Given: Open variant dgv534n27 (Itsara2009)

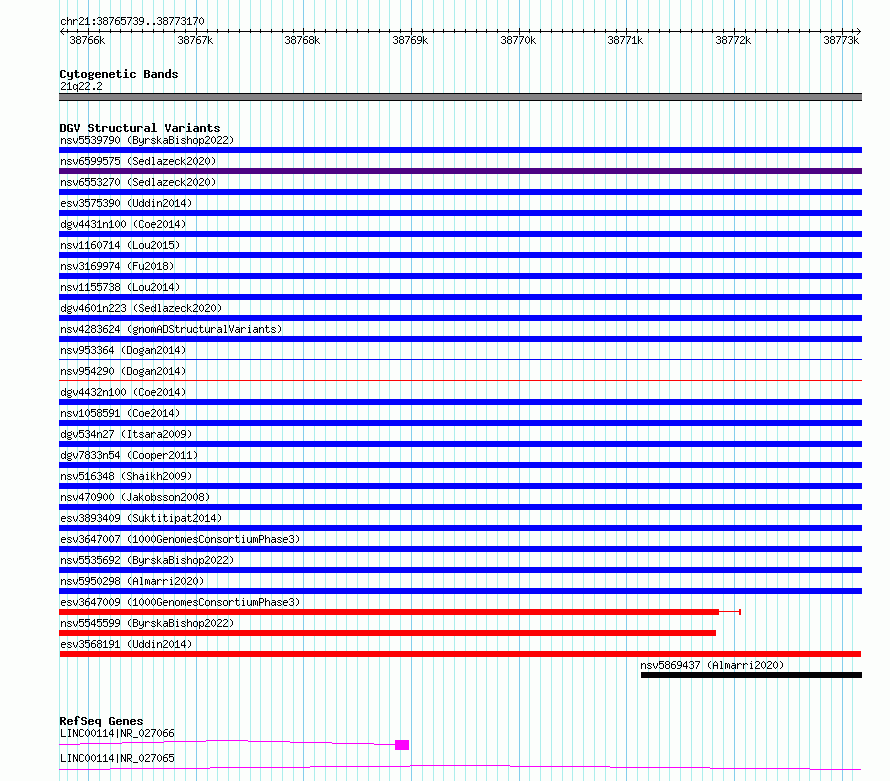Looking at the screenshot, I should pyautogui.click(x=126, y=434).
